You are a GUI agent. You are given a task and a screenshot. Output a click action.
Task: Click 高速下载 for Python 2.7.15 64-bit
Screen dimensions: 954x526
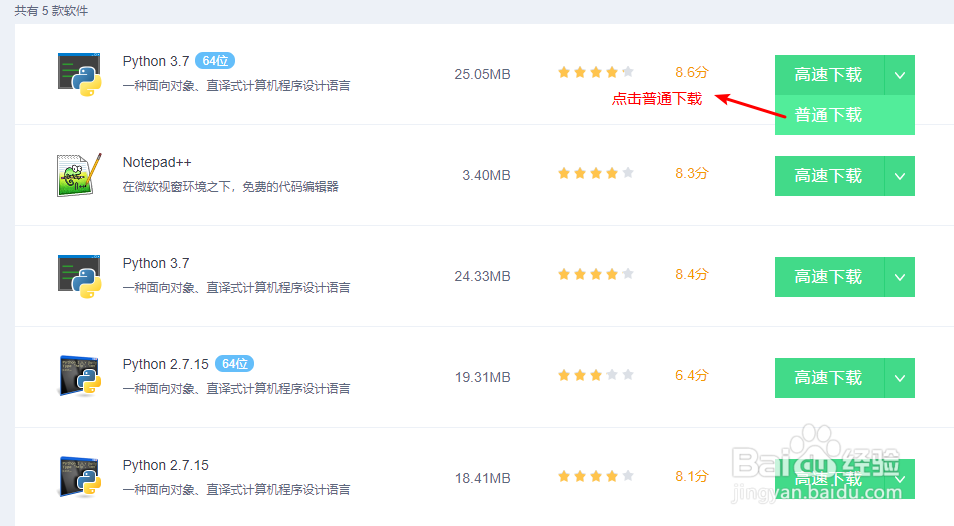[828, 378]
